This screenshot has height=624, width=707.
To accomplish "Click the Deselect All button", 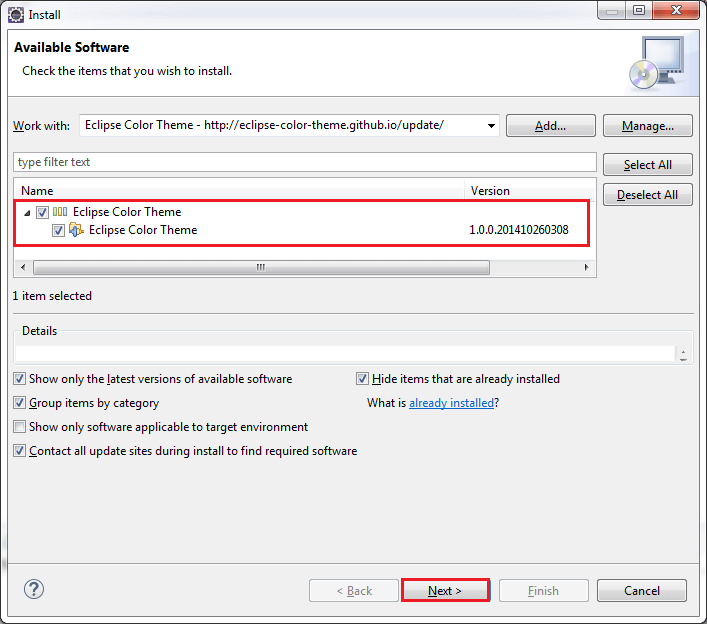I will coord(647,195).
